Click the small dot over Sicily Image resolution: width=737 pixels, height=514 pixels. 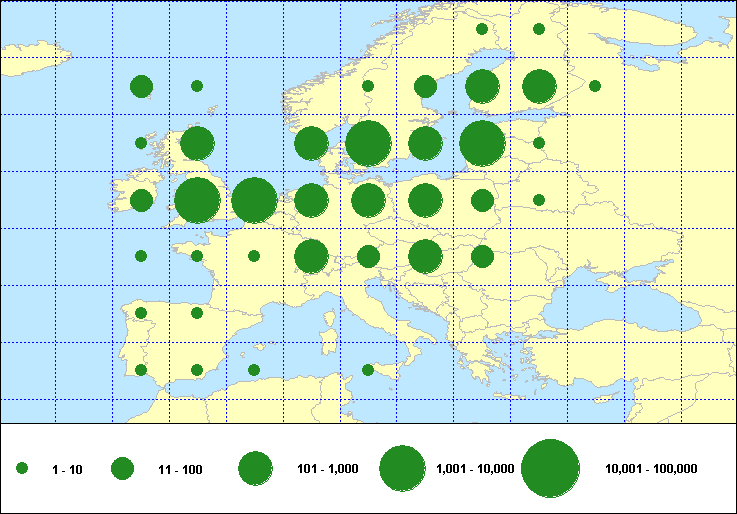pyautogui.click(x=367, y=370)
